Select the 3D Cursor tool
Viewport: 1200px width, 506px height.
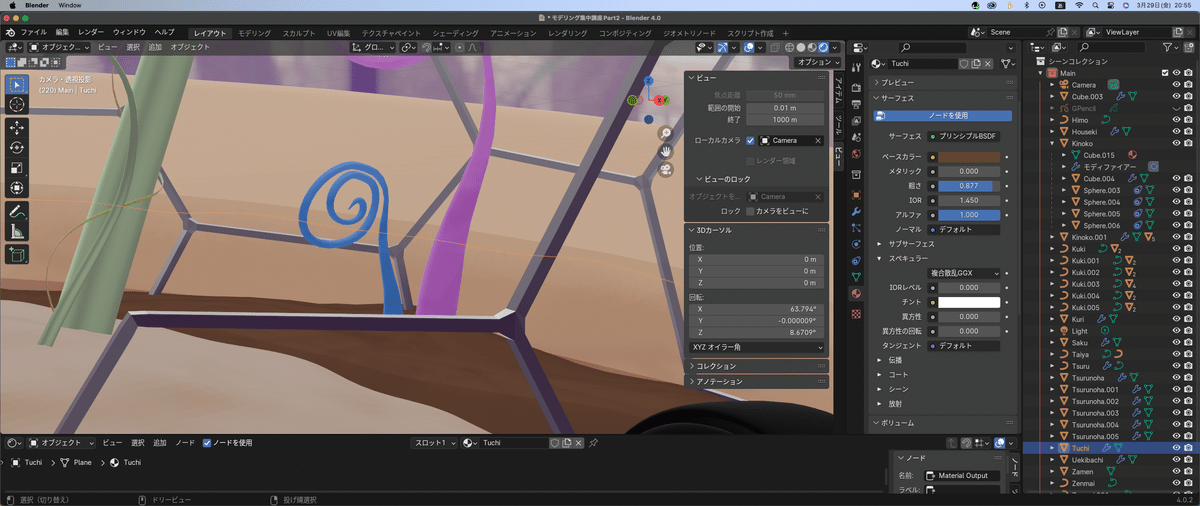pos(17,104)
